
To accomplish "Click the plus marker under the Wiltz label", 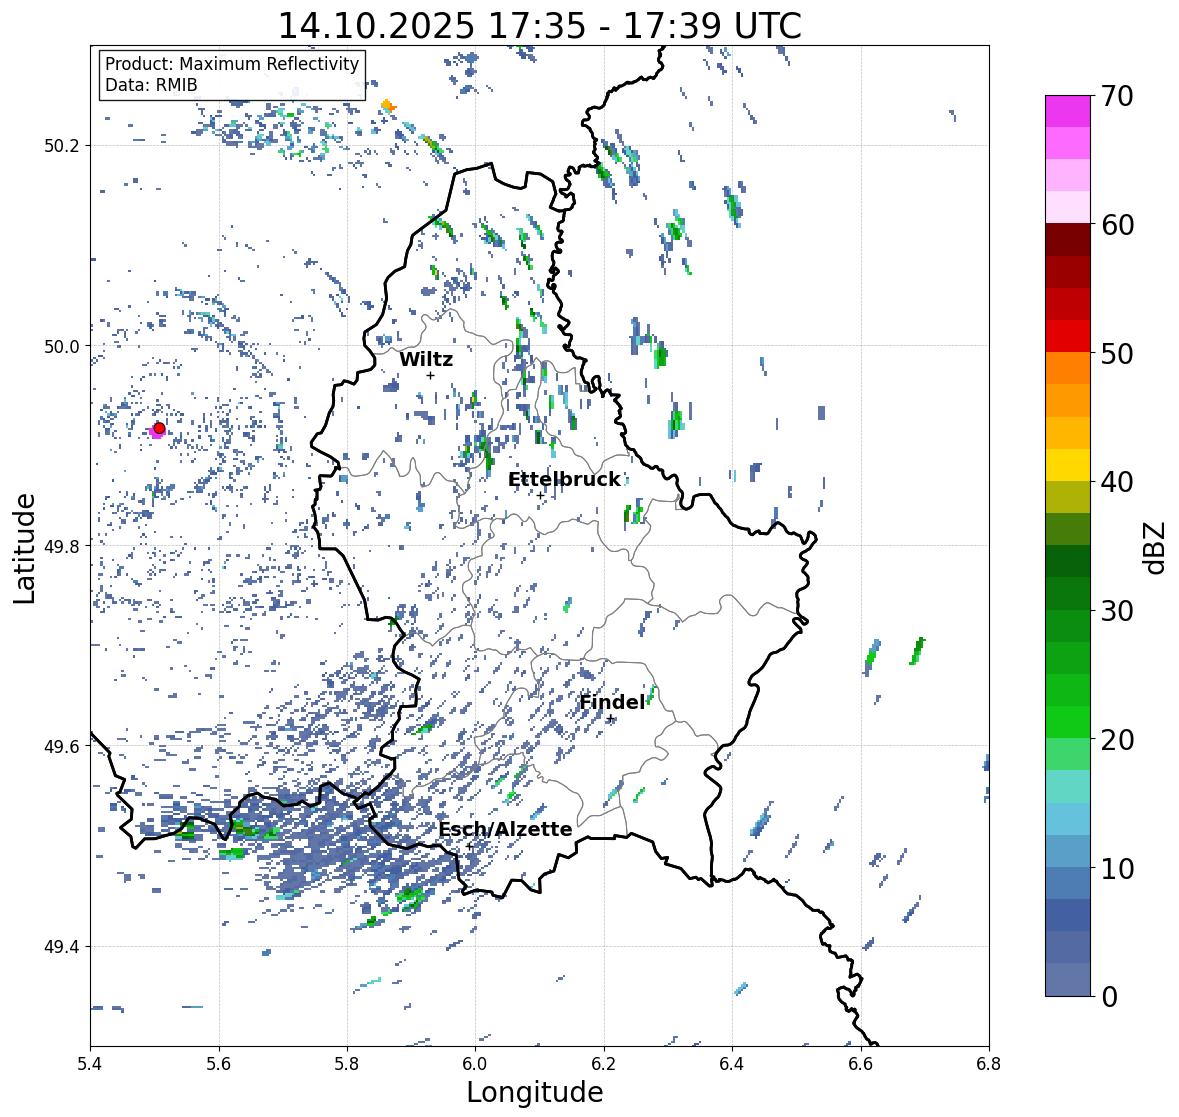I will [430, 375].
